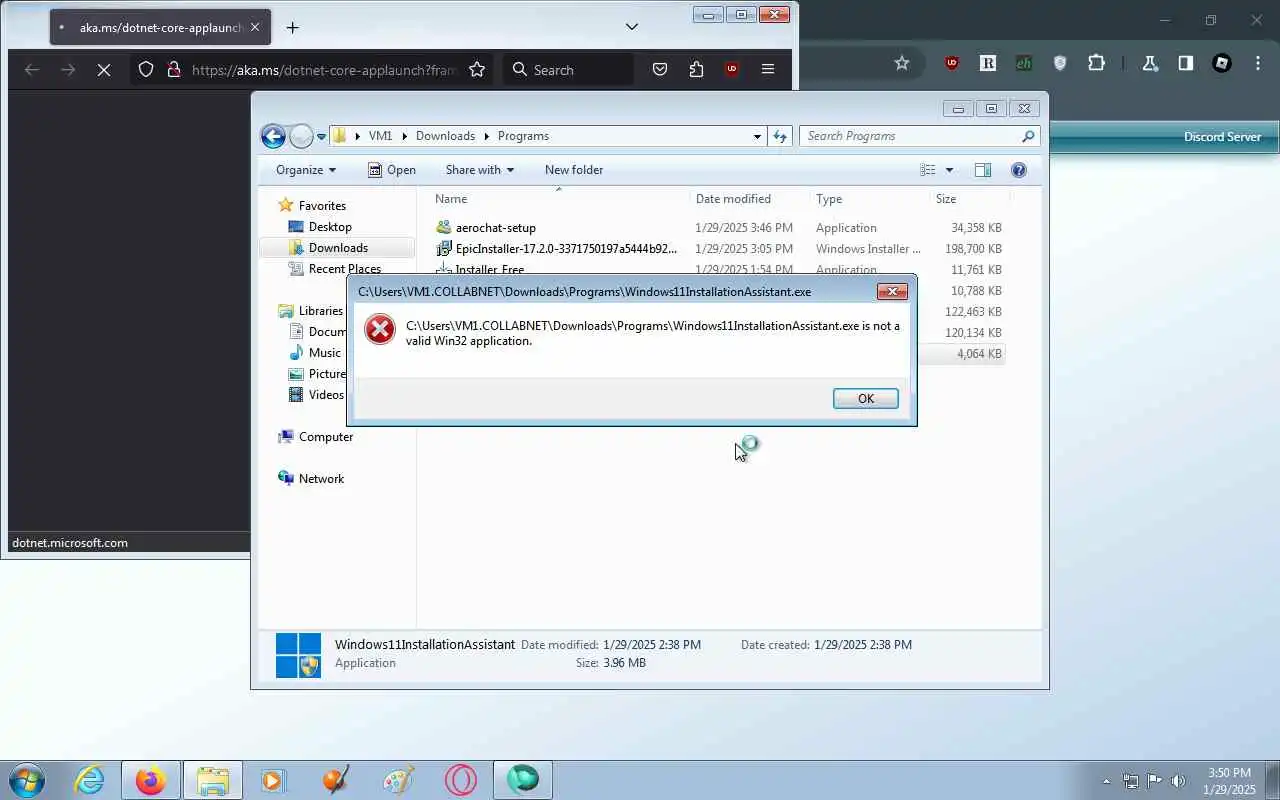Stop loading the Firefox page
The image size is (1280, 800).
(105, 69)
